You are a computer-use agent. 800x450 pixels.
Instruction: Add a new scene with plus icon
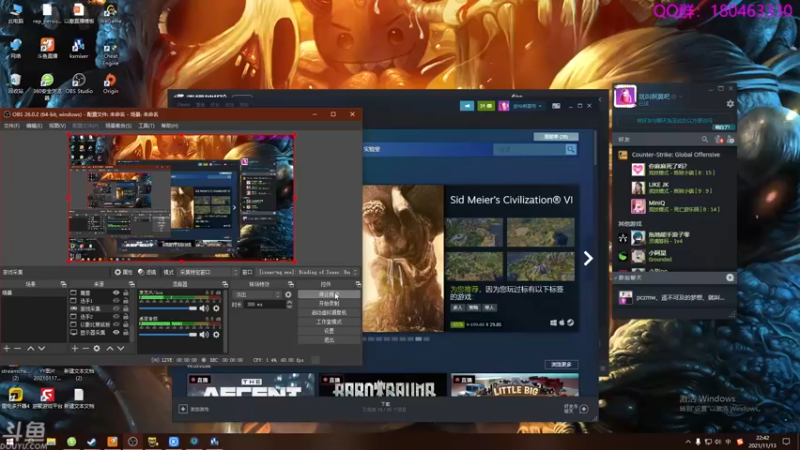tap(7, 348)
